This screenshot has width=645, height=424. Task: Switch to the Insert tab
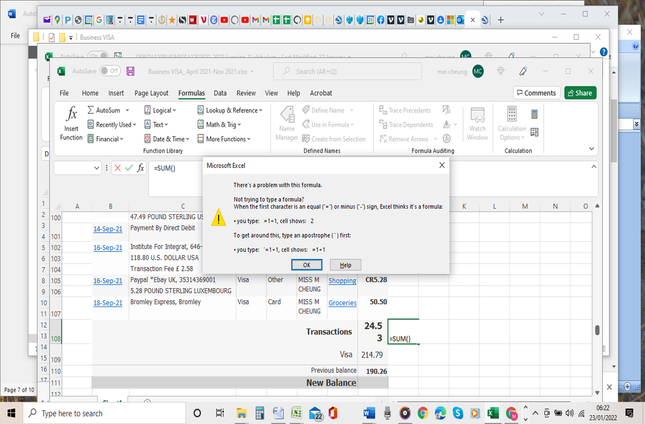pos(116,93)
